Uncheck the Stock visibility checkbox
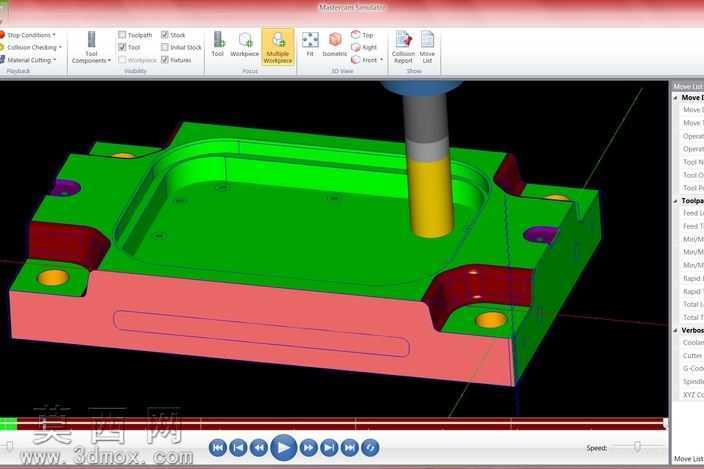This screenshot has width=704, height=469. click(165, 35)
